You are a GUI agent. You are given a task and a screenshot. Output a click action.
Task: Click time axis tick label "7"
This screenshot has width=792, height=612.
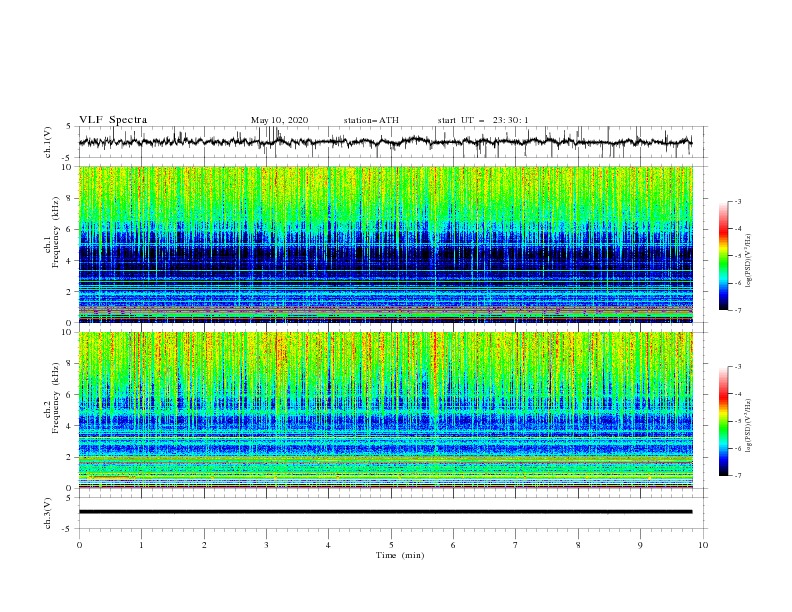[x=516, y=545]
